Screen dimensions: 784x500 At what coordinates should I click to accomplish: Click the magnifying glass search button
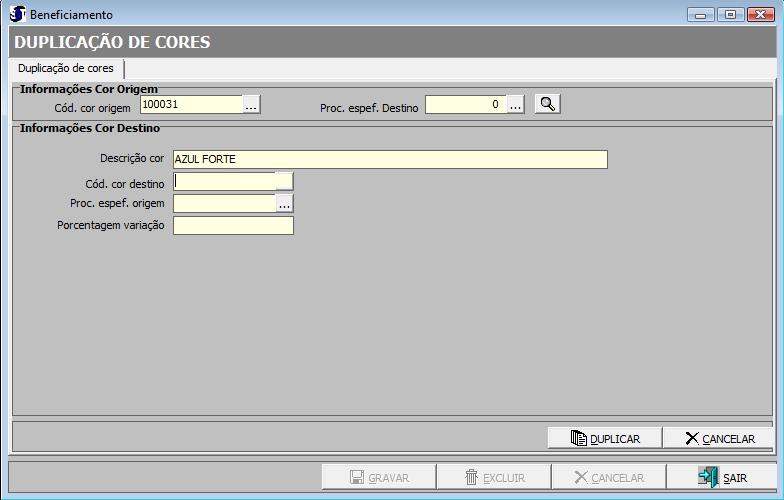point(547,104)
